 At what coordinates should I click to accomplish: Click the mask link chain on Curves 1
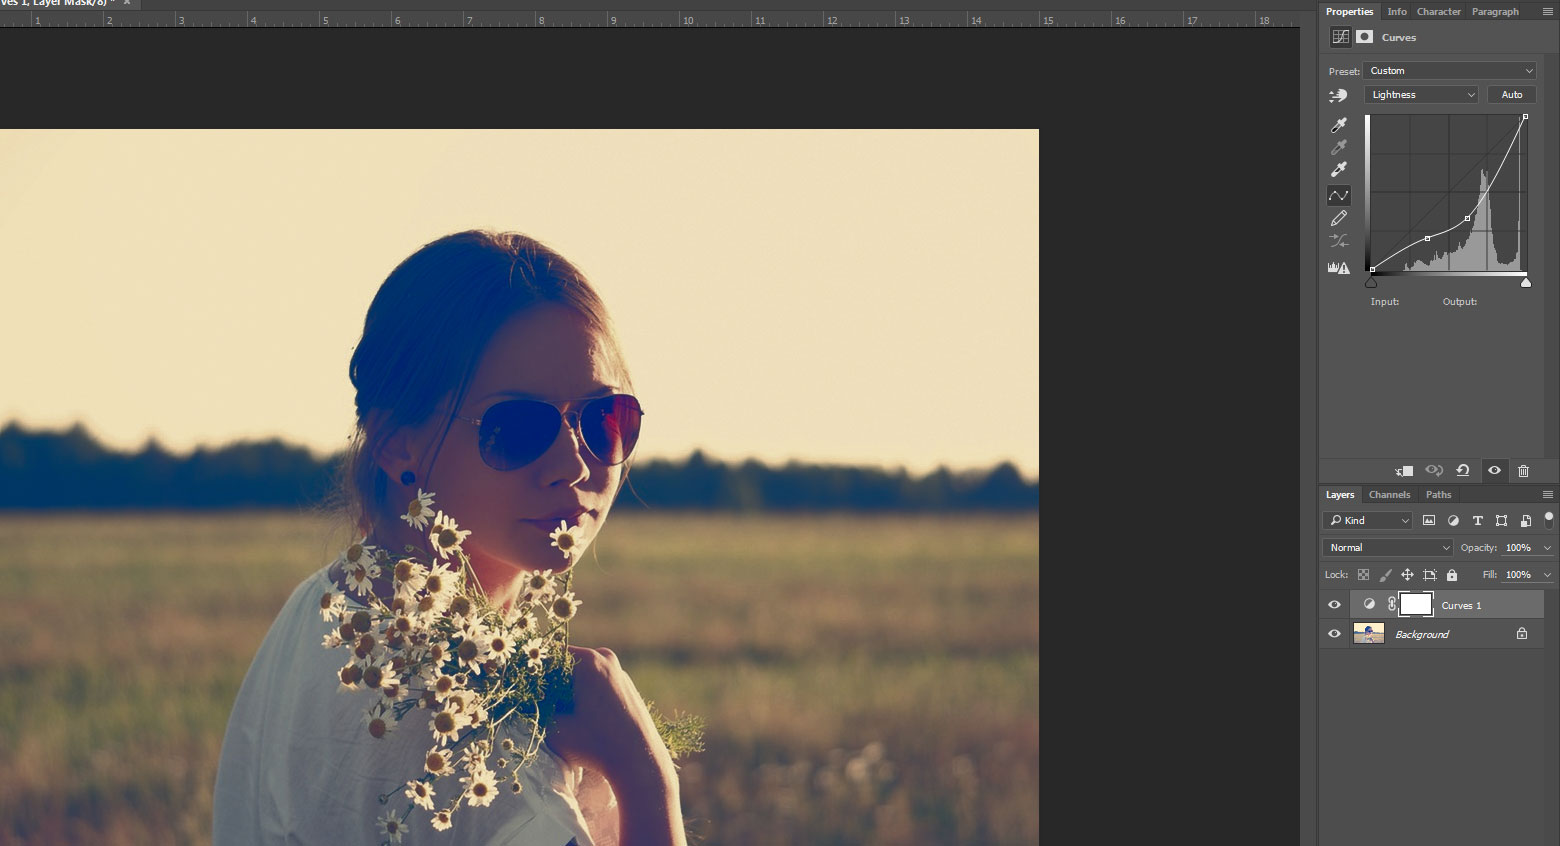1391,605
